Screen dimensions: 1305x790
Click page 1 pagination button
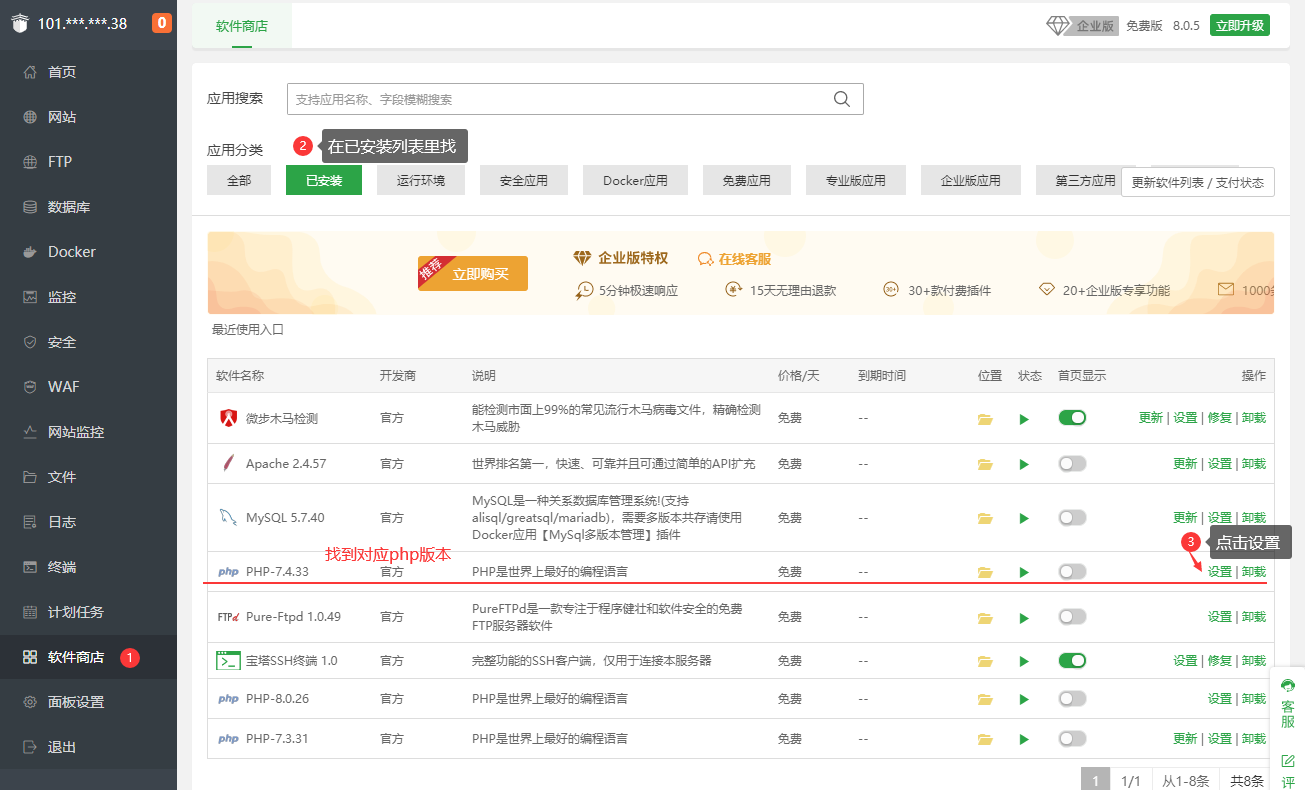(1096, 781)
